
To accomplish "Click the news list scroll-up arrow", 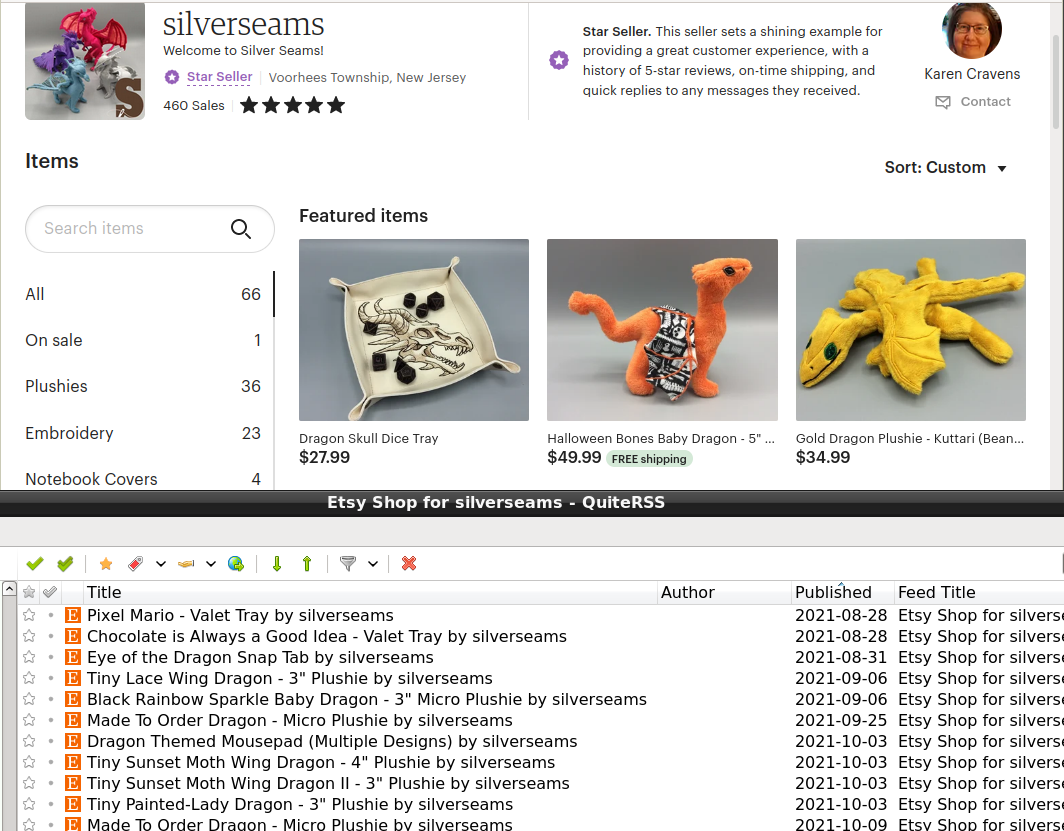I will point(9,589).
